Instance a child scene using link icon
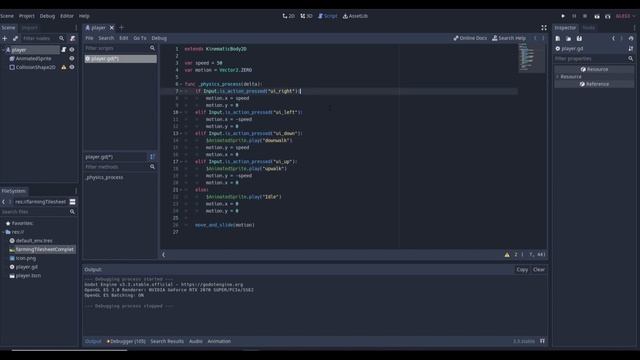Image resolution: width=640 pixels, height=360 pixels. (15, 38)
